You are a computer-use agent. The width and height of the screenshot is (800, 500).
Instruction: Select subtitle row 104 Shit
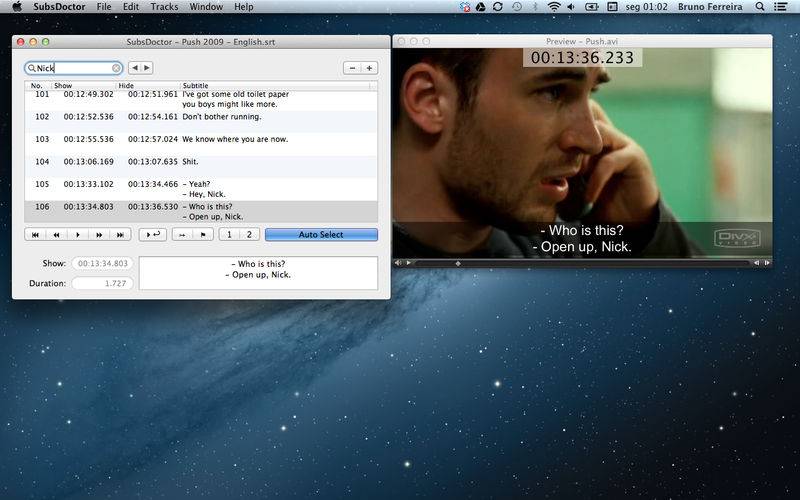pyautogui.click(x=201, y=166)
